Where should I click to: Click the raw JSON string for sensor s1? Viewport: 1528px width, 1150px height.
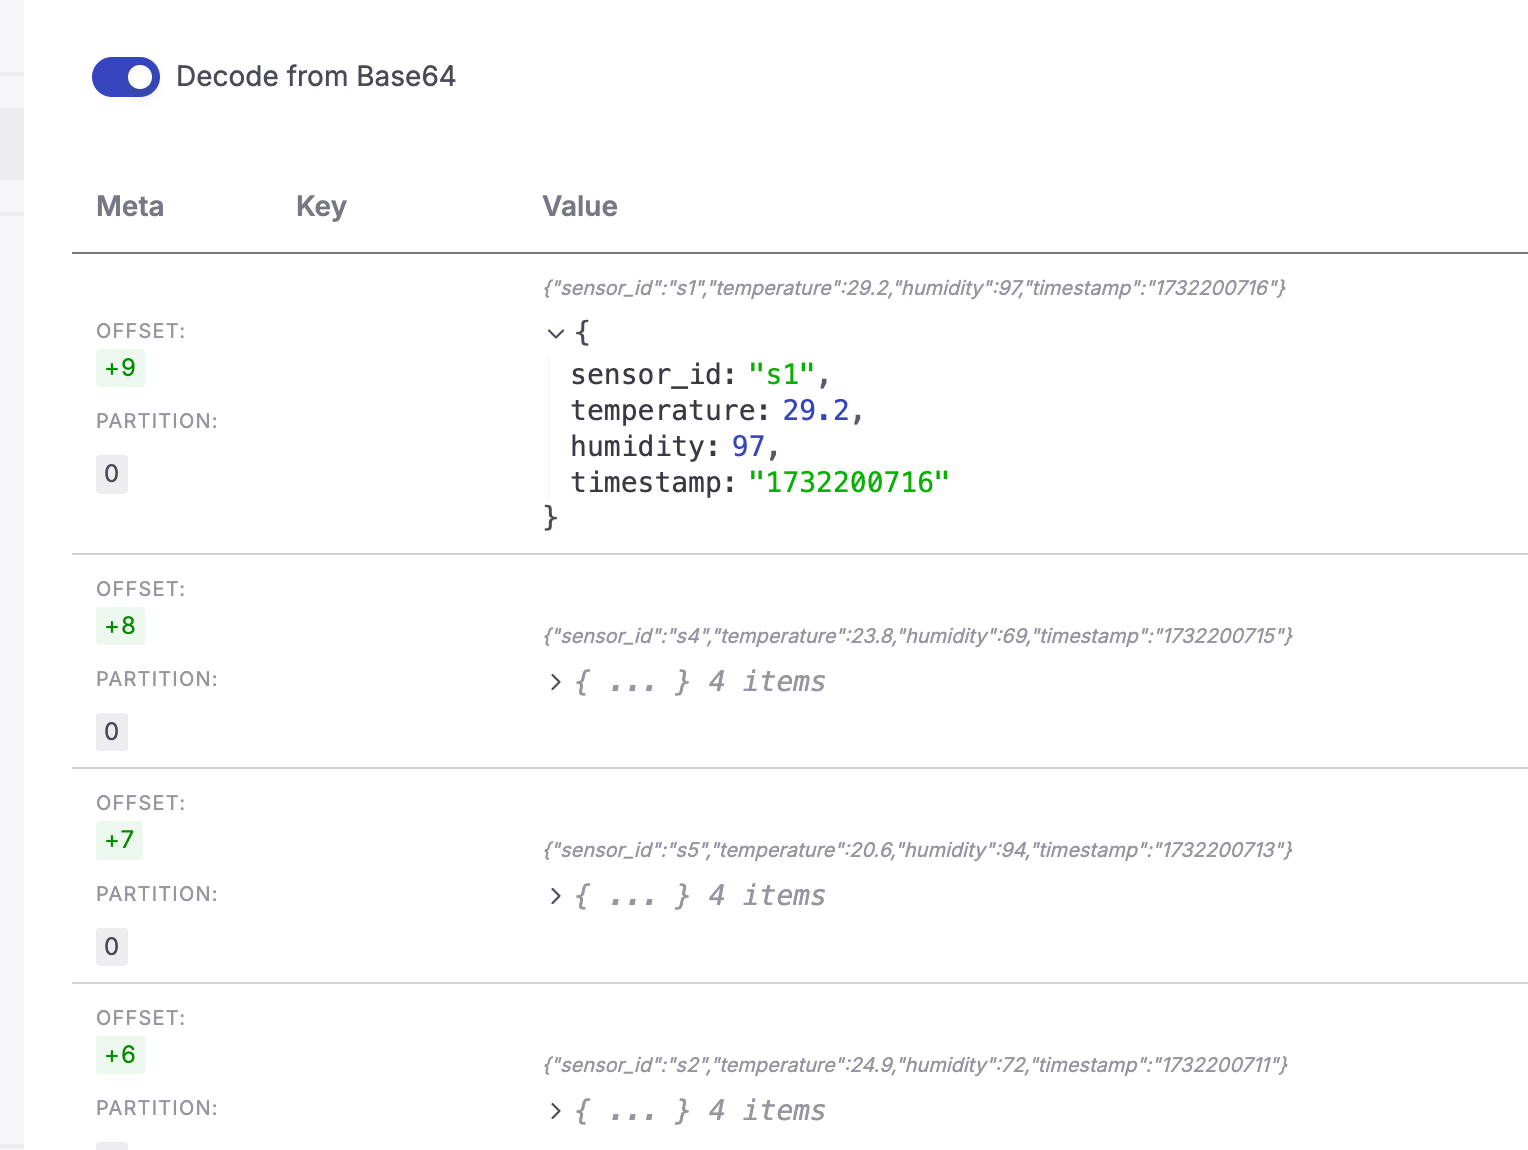tap(914, 288)
